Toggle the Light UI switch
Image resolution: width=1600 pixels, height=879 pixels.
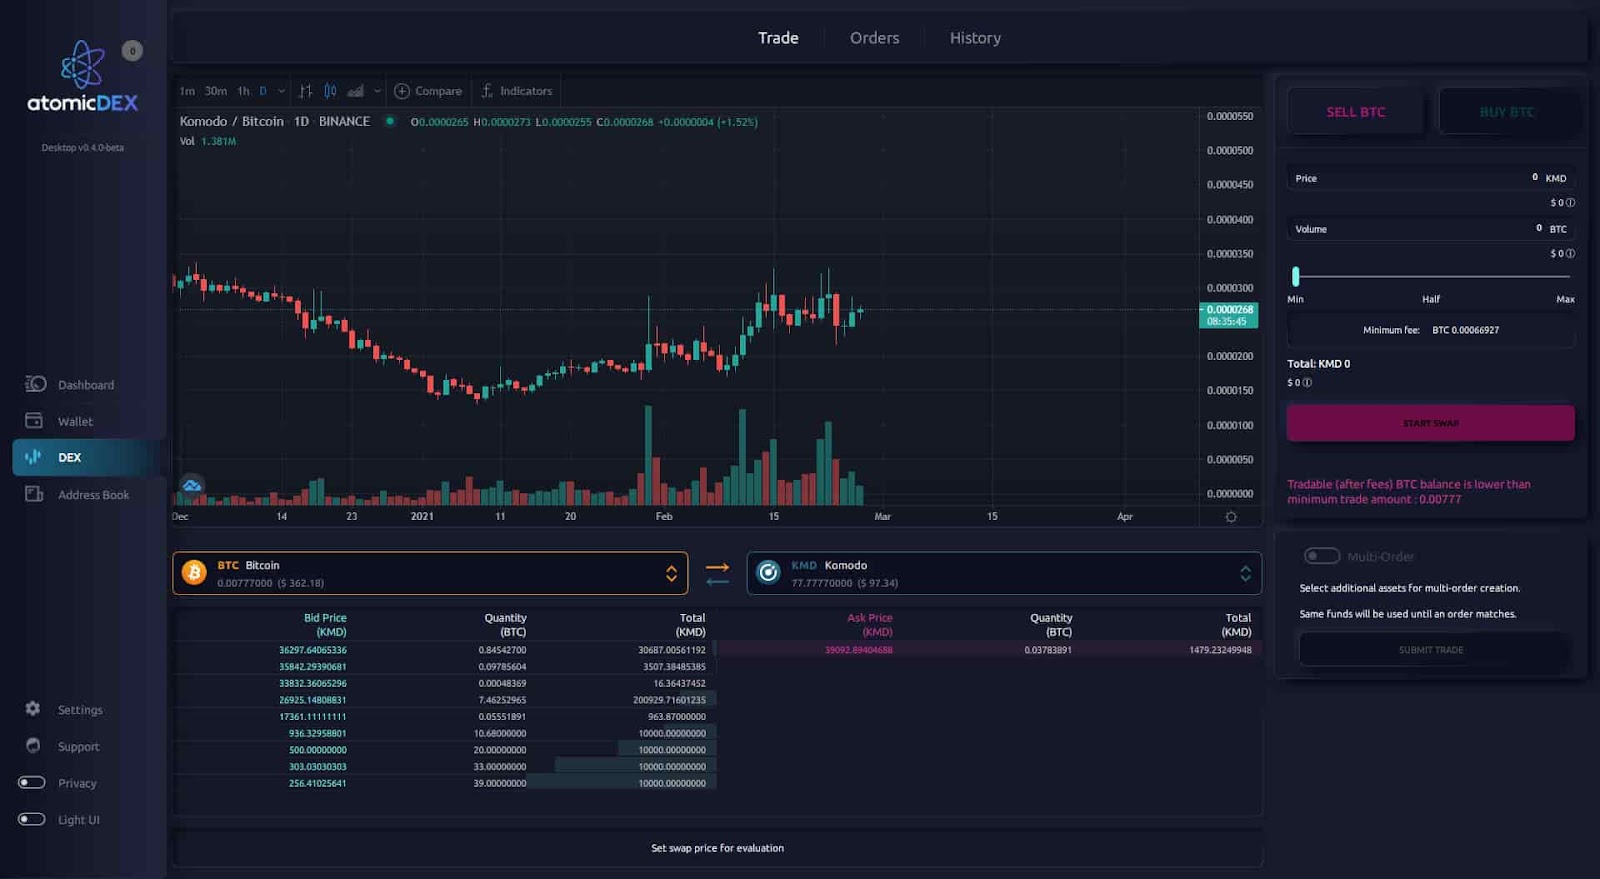coord(32,819)
